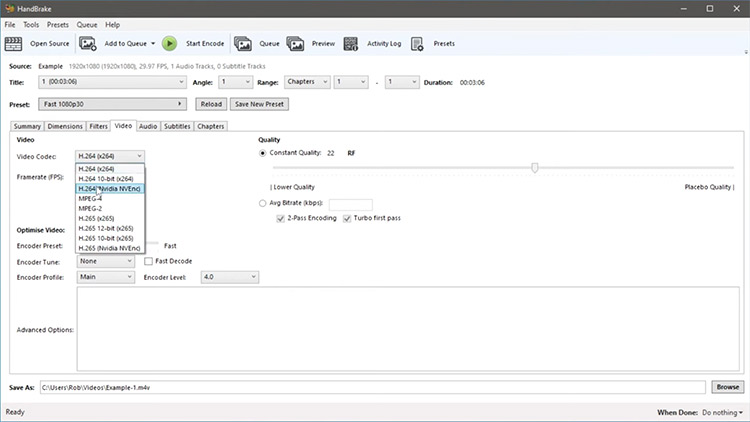Open the Fast 1080p30 preset selector
This screenshot has height=422, width=750.
pos(112,104)
